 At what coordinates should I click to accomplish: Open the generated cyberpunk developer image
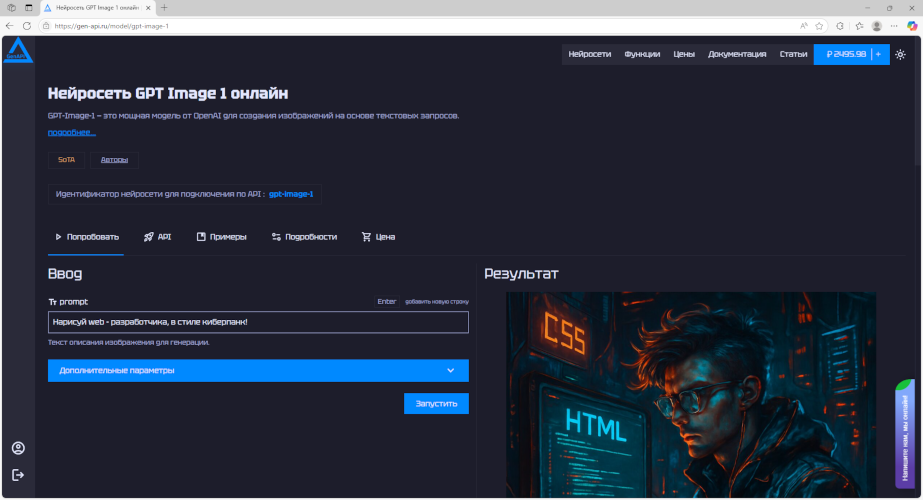tap(691, 395)
